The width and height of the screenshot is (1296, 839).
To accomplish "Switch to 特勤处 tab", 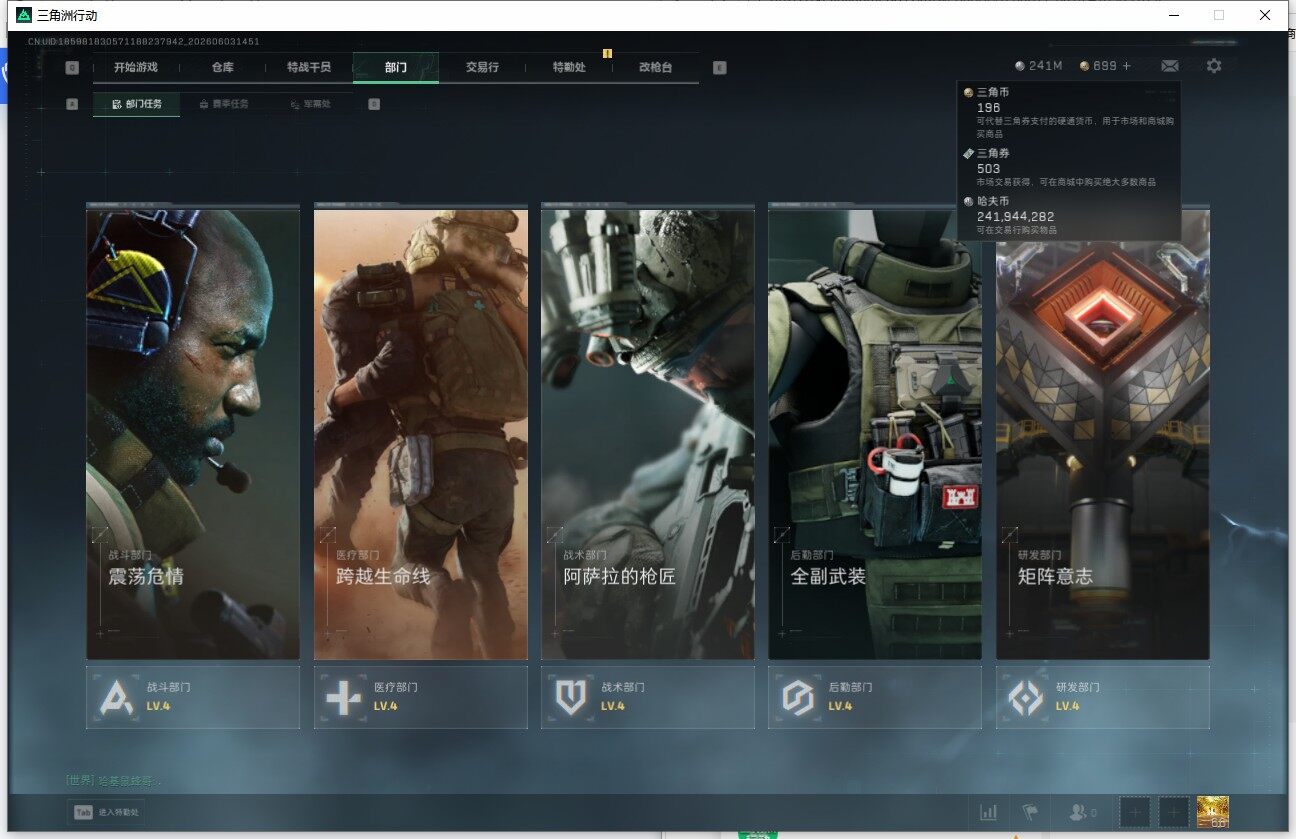I will pyautogui.click(x=569, y=68).
